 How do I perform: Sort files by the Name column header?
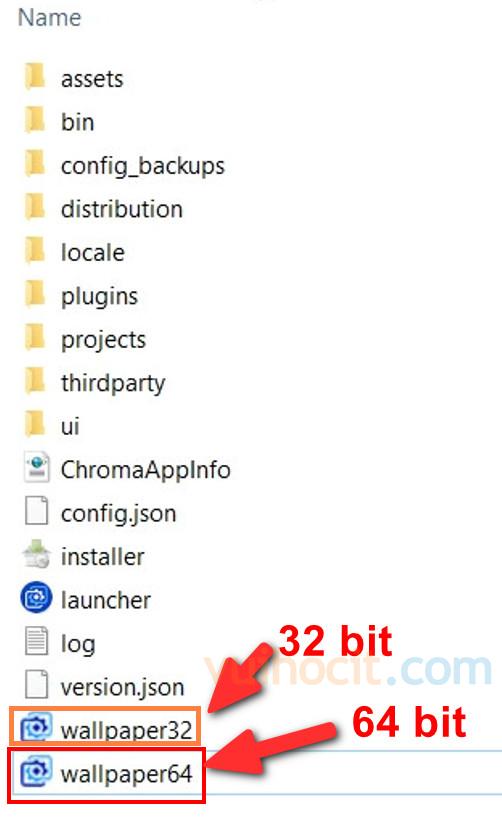[x=50, y=18]
